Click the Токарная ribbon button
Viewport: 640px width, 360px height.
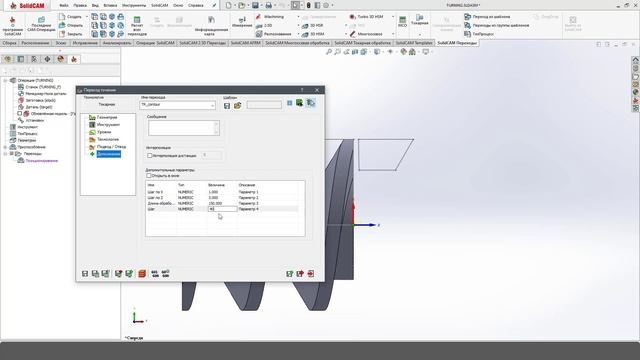point(419,20)
